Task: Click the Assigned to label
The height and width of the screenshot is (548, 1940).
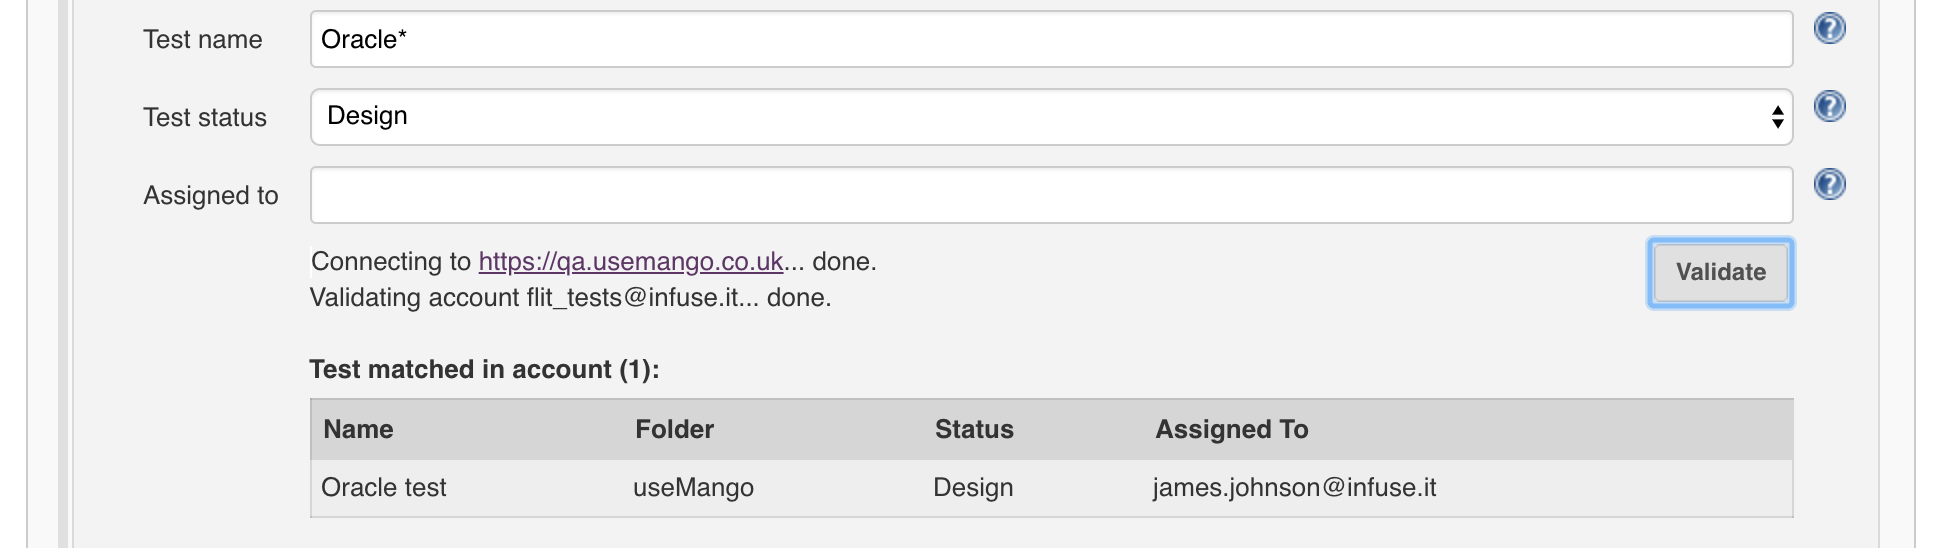Action: click(211, 195)
